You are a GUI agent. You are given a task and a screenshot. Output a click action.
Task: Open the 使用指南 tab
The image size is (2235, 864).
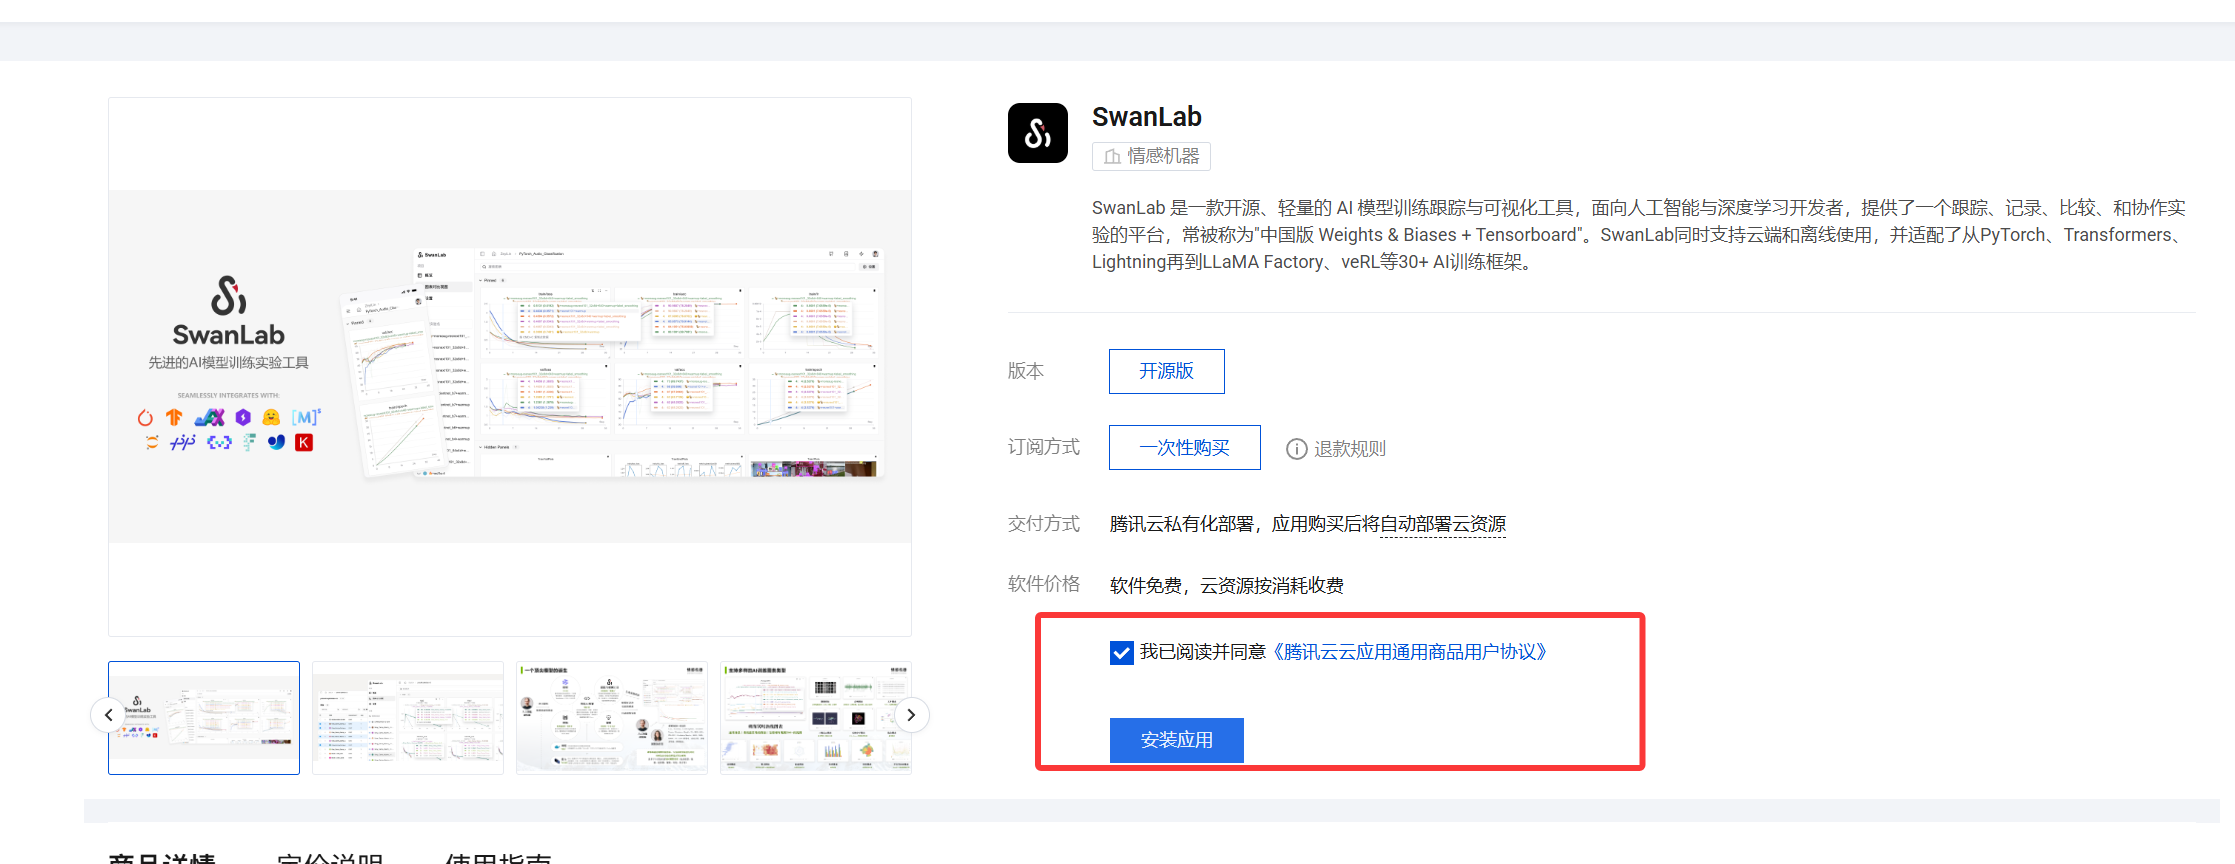(x=498, y=858)
